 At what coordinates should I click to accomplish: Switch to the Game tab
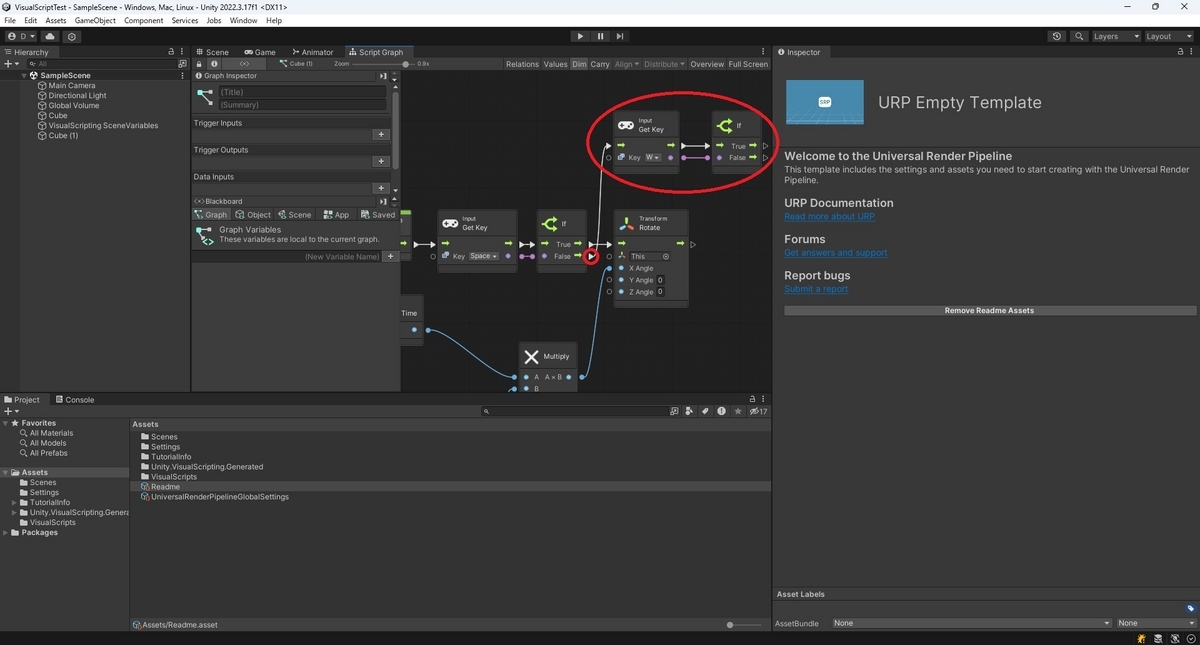(x=260, y=52)
